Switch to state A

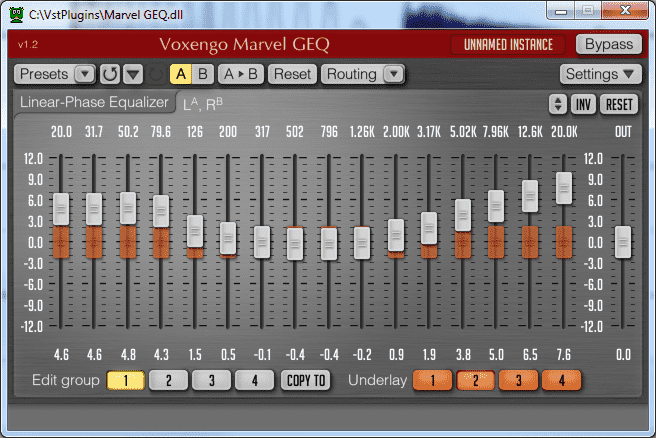pyautogui.click(x=180, y=74)
